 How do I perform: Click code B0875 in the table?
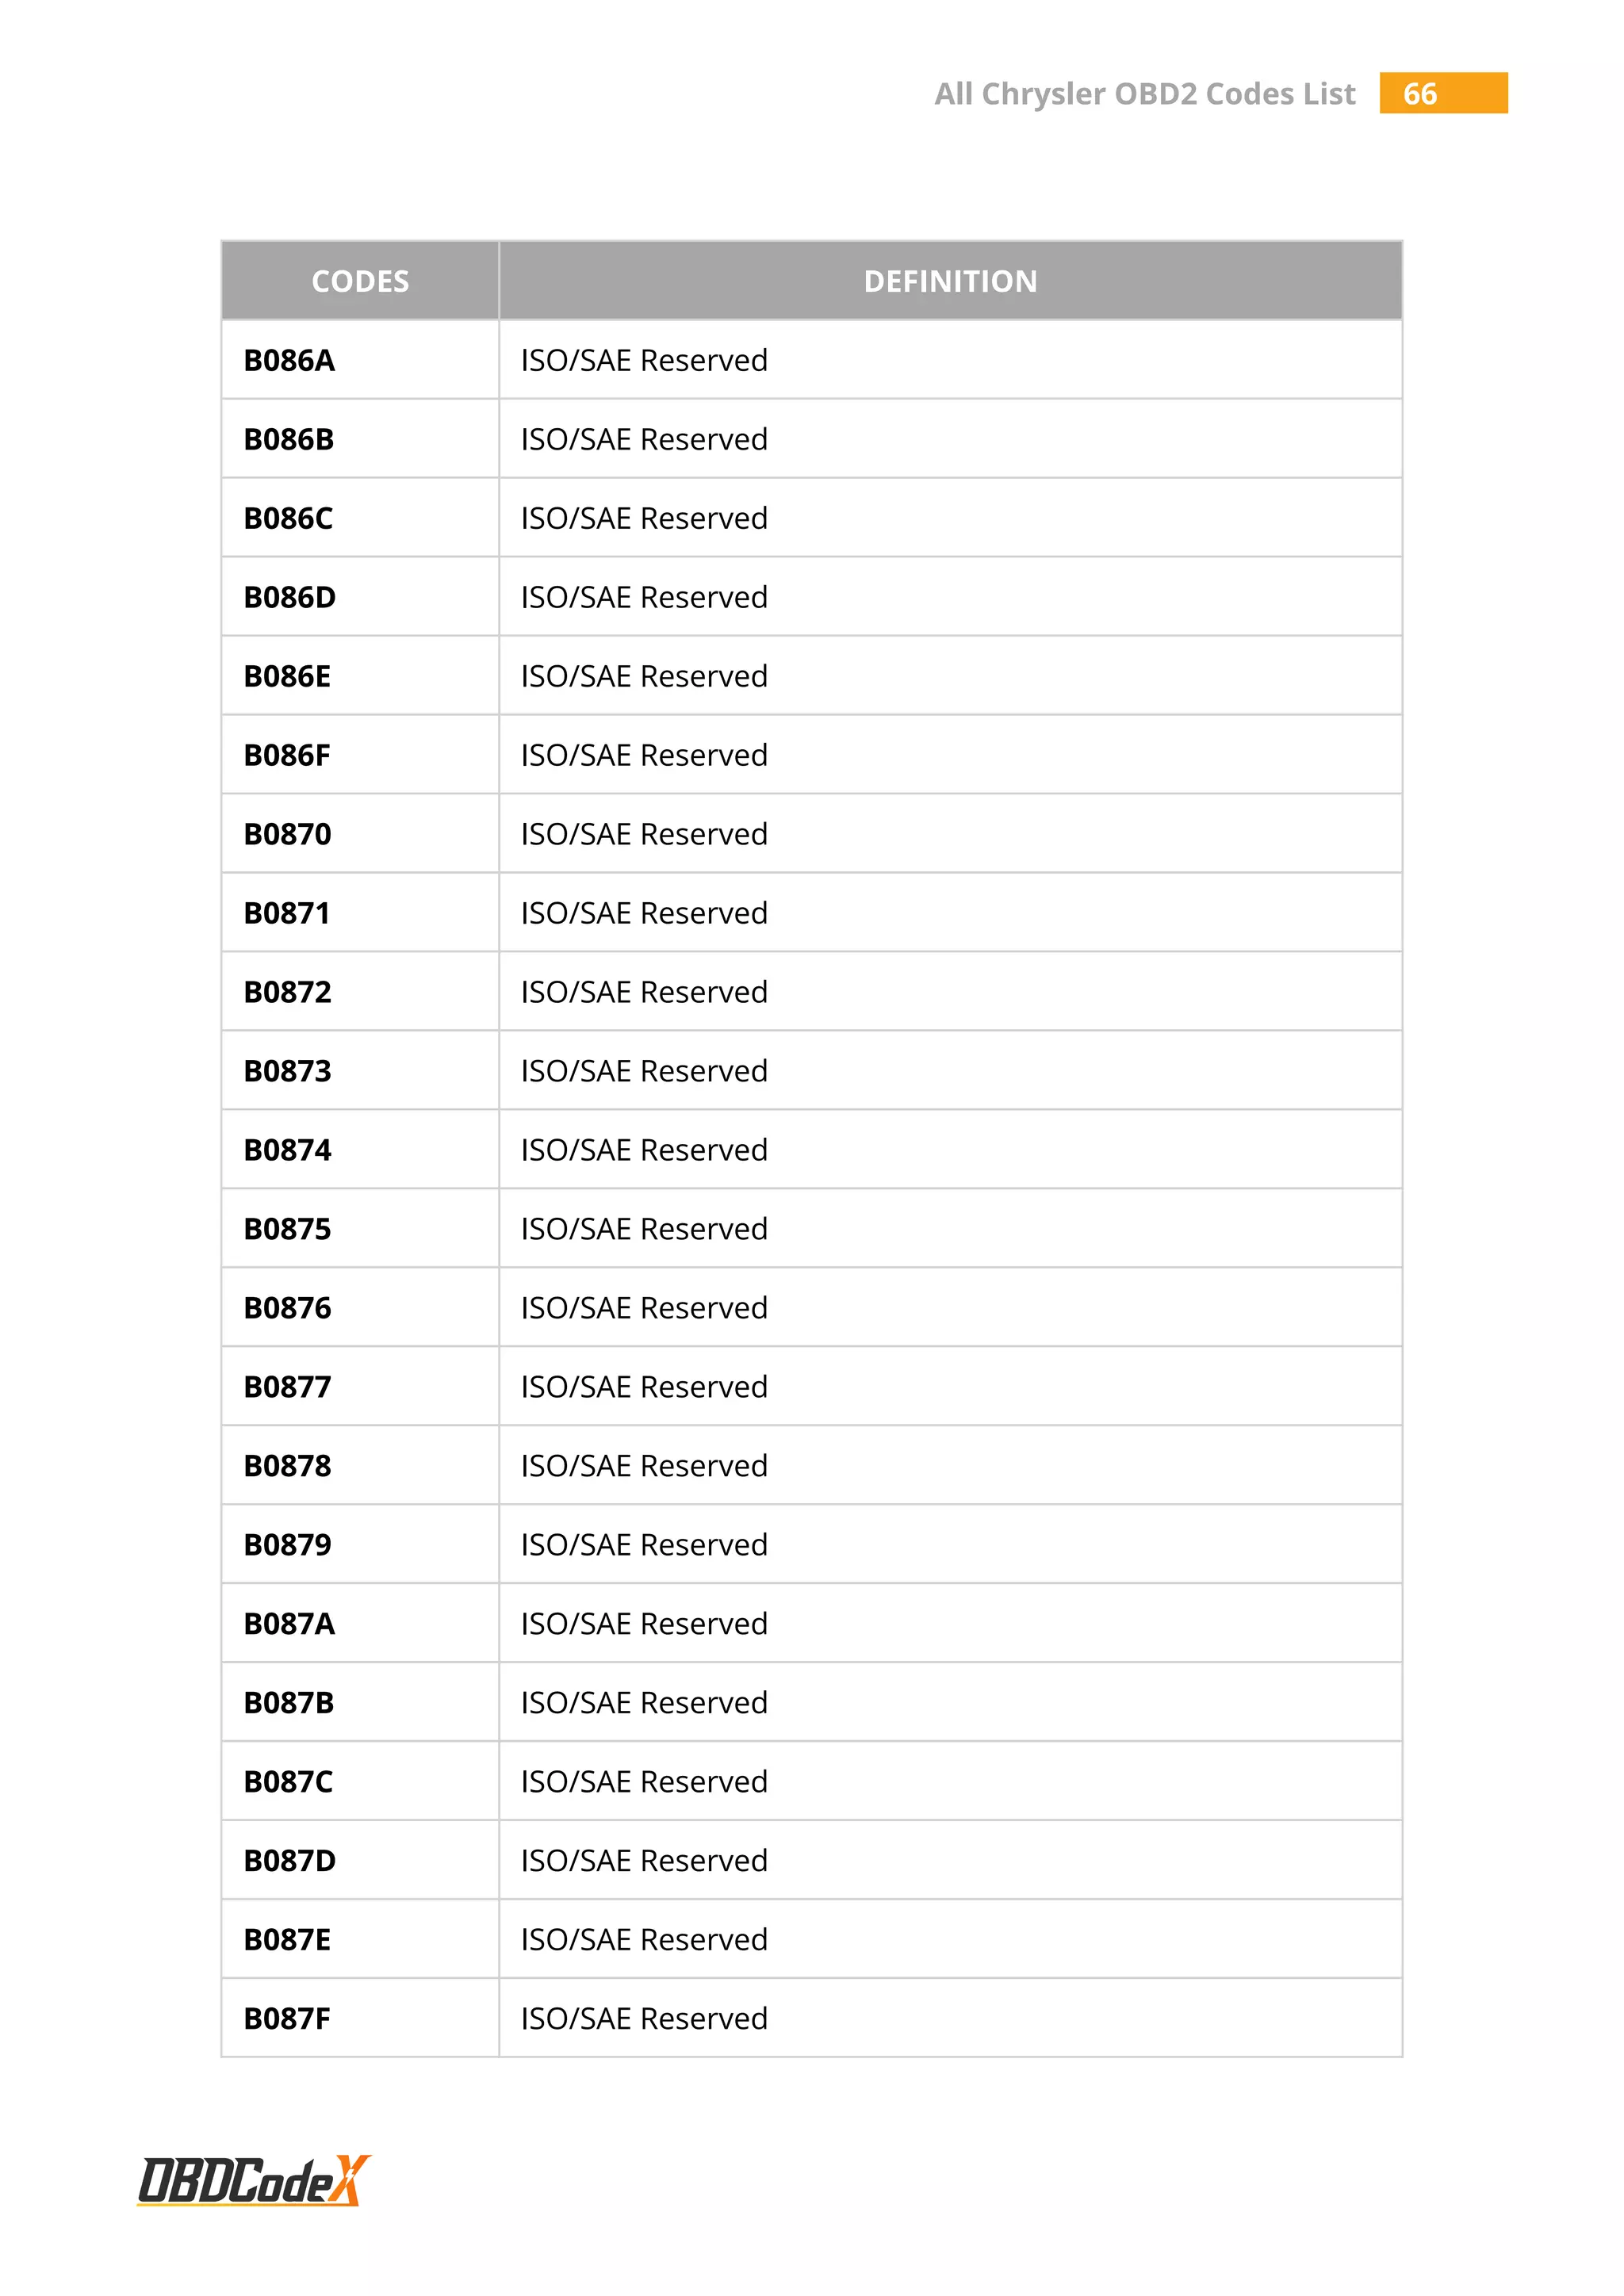tap(287, 1229)
